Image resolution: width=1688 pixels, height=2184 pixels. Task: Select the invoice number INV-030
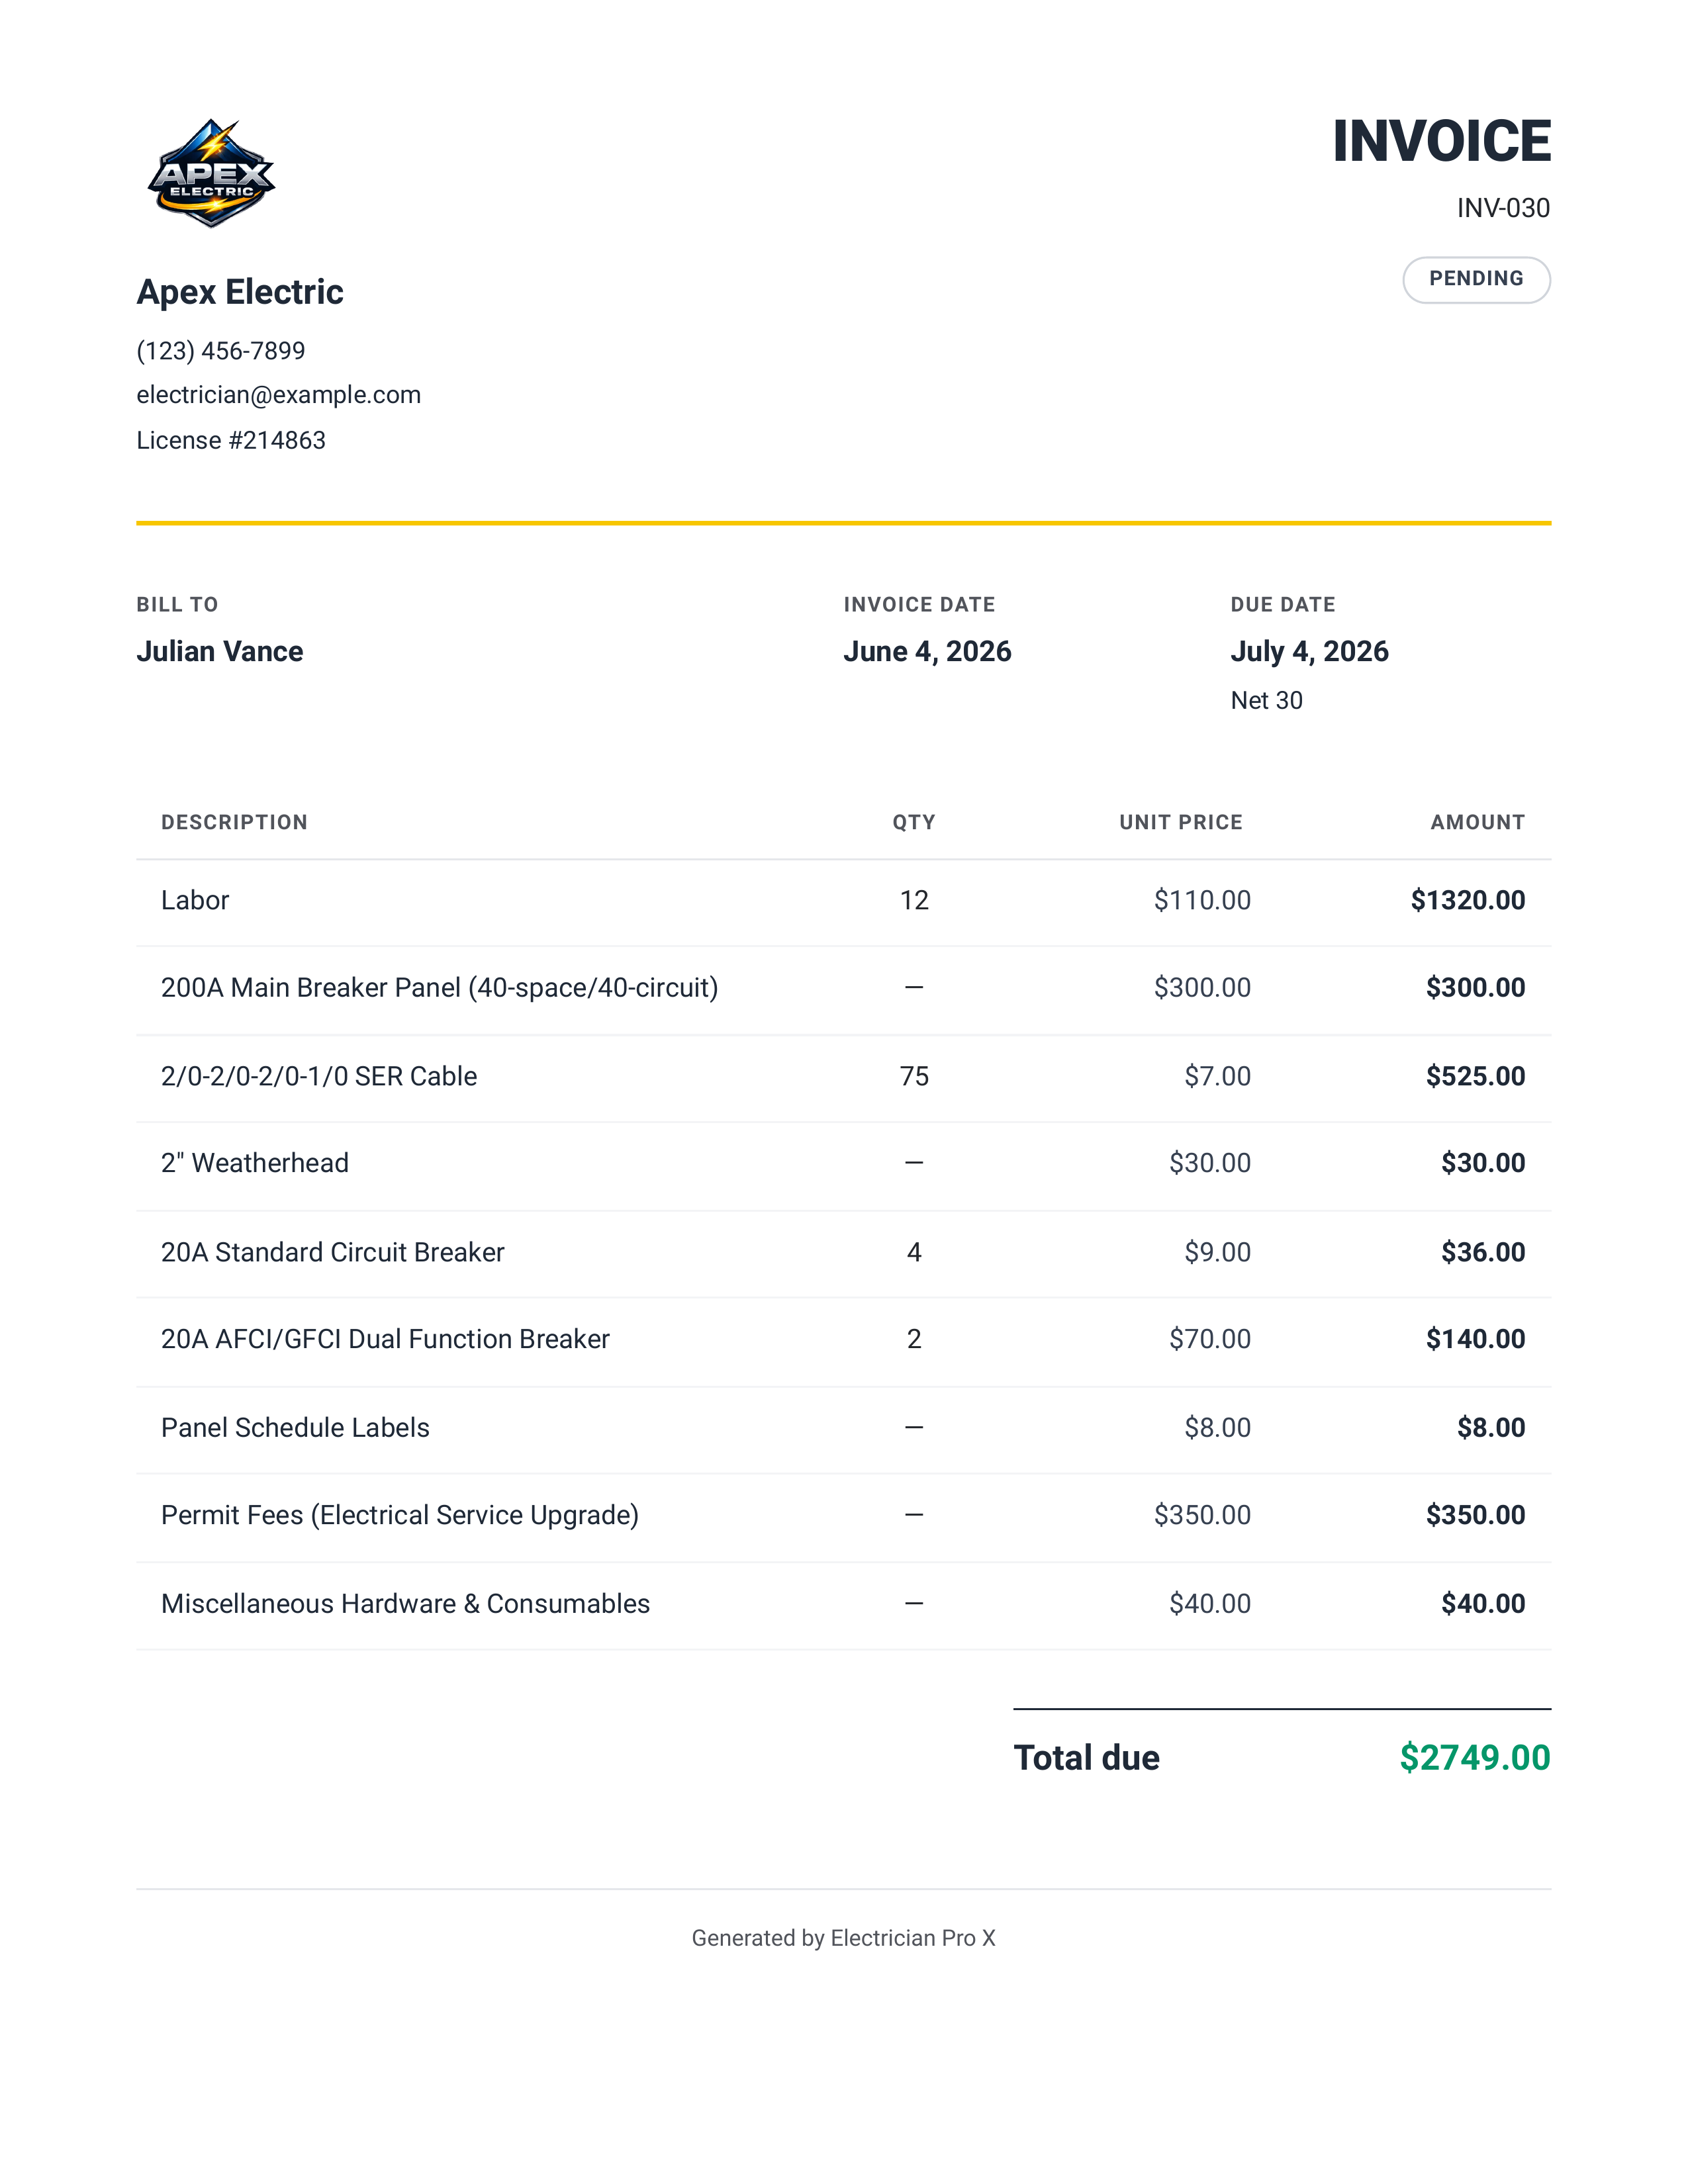coord(1503,208)
